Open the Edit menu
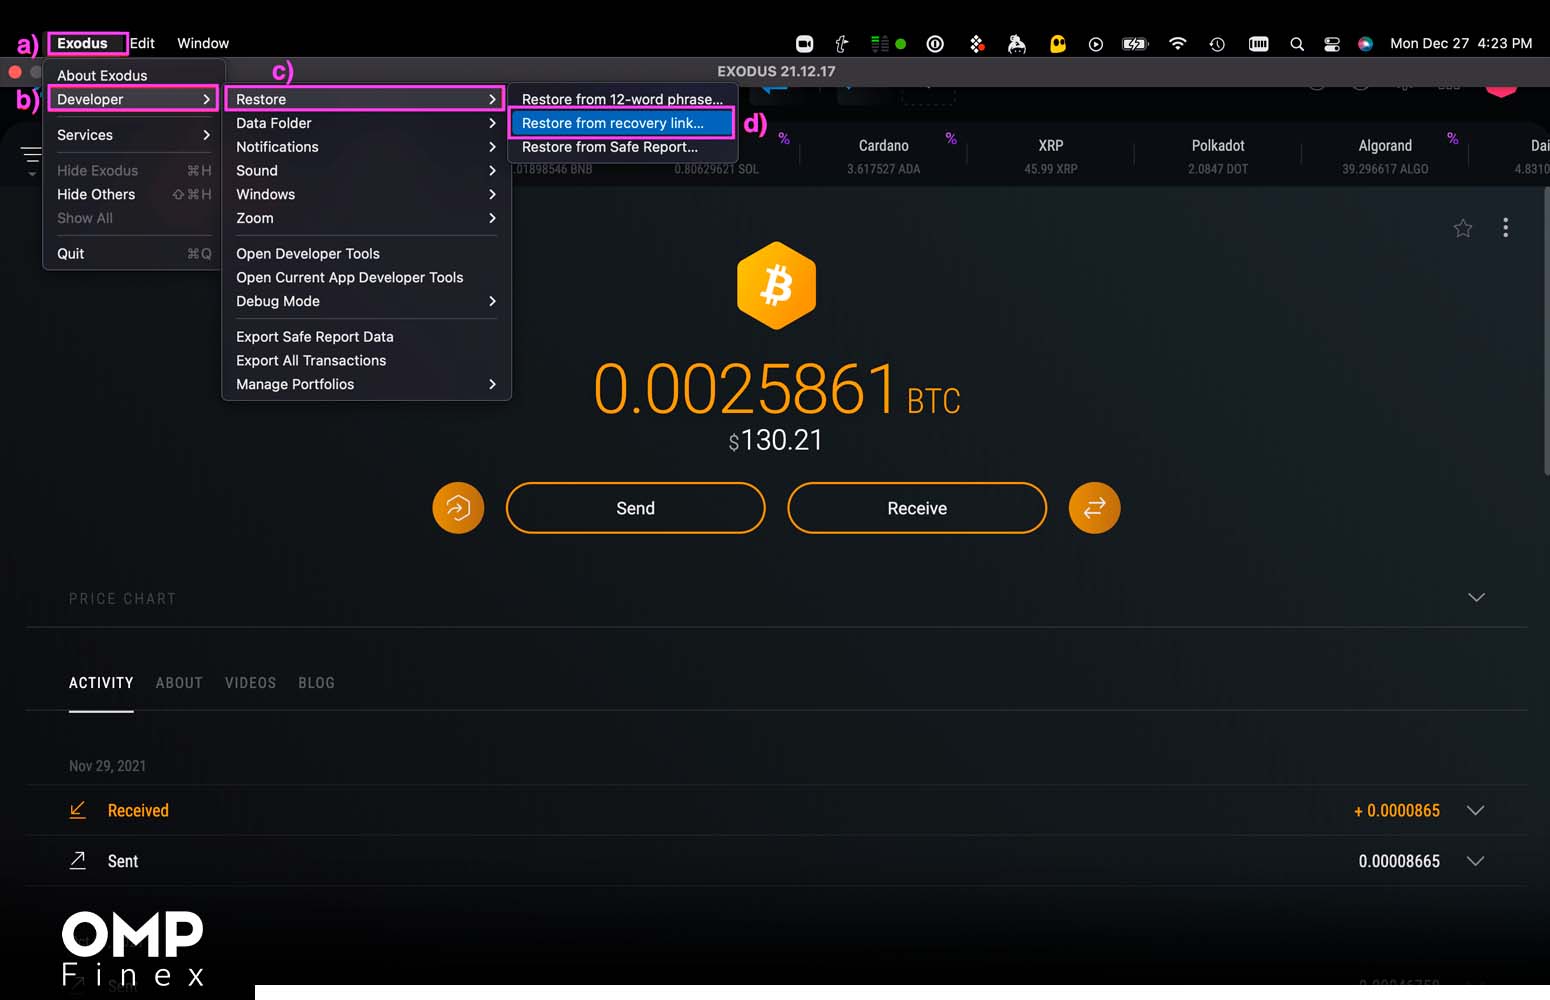 click(143, 43)
